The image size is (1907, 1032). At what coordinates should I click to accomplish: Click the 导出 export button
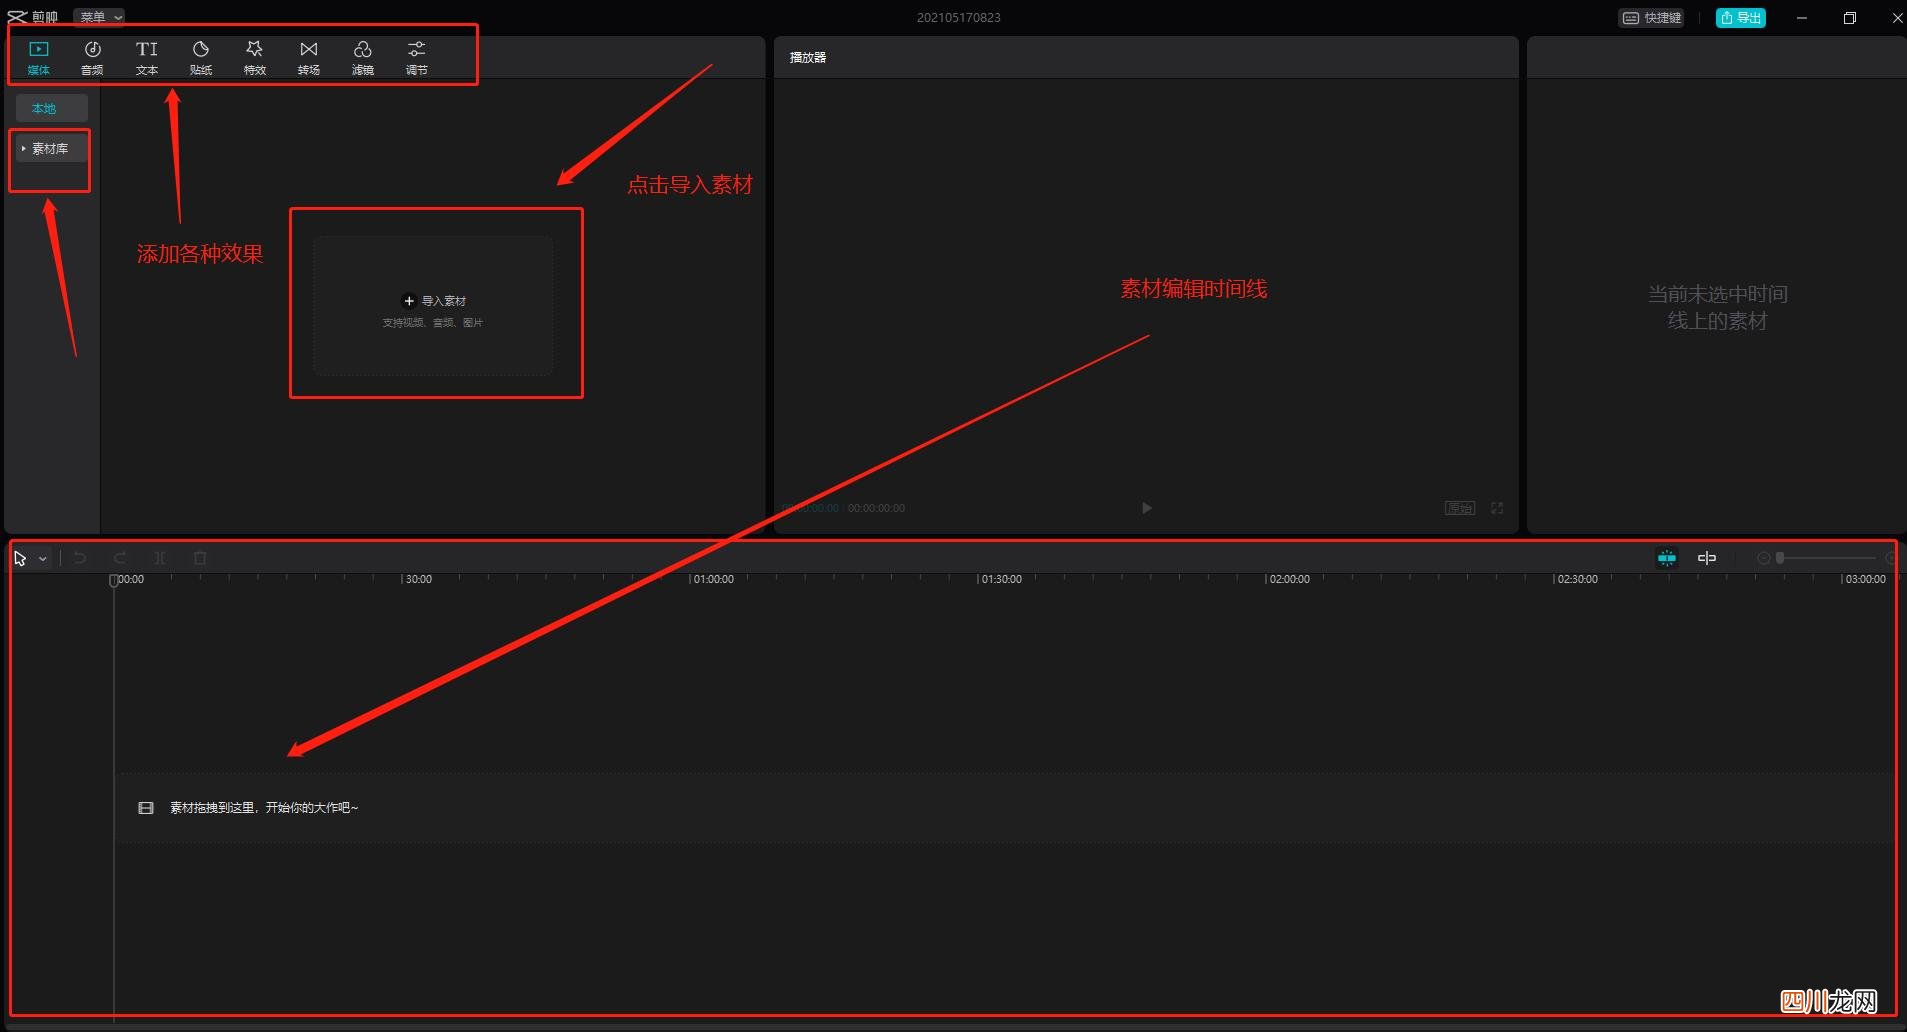coord(1741,18)
